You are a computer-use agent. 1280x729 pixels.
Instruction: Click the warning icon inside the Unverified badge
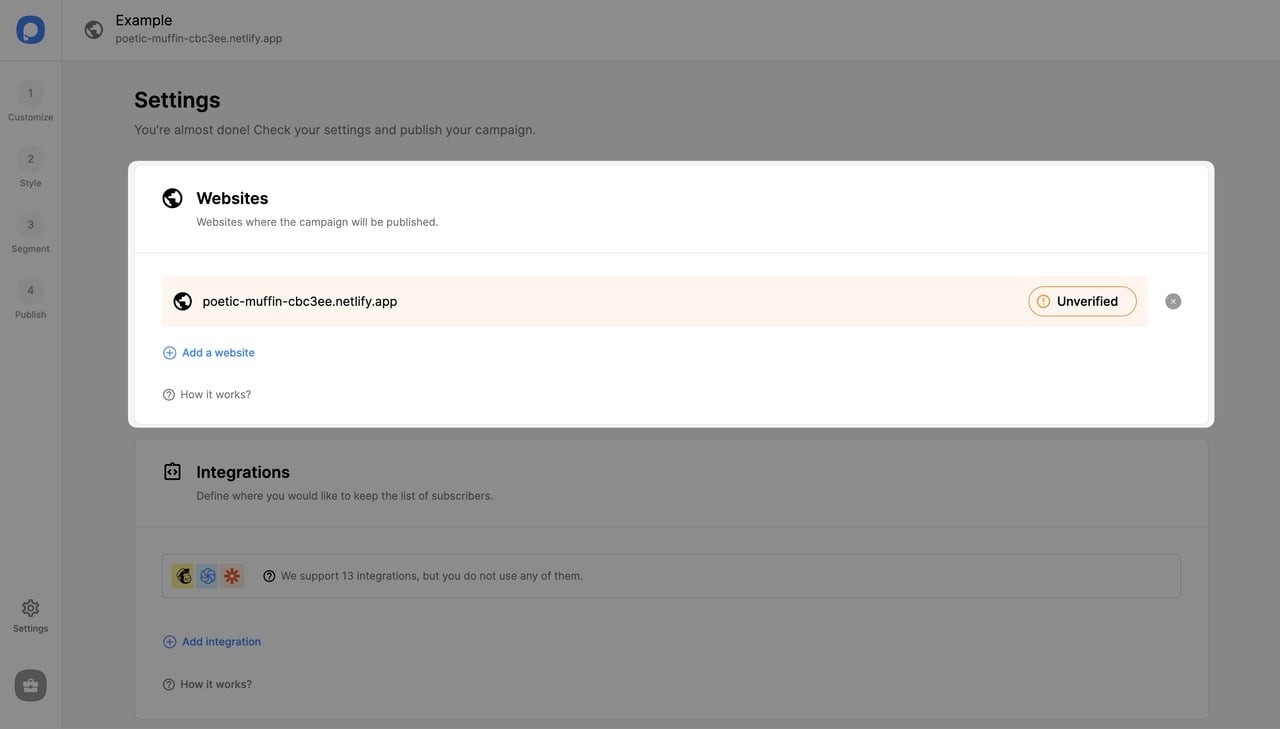pyautogui.click(x=1044, y=300)
